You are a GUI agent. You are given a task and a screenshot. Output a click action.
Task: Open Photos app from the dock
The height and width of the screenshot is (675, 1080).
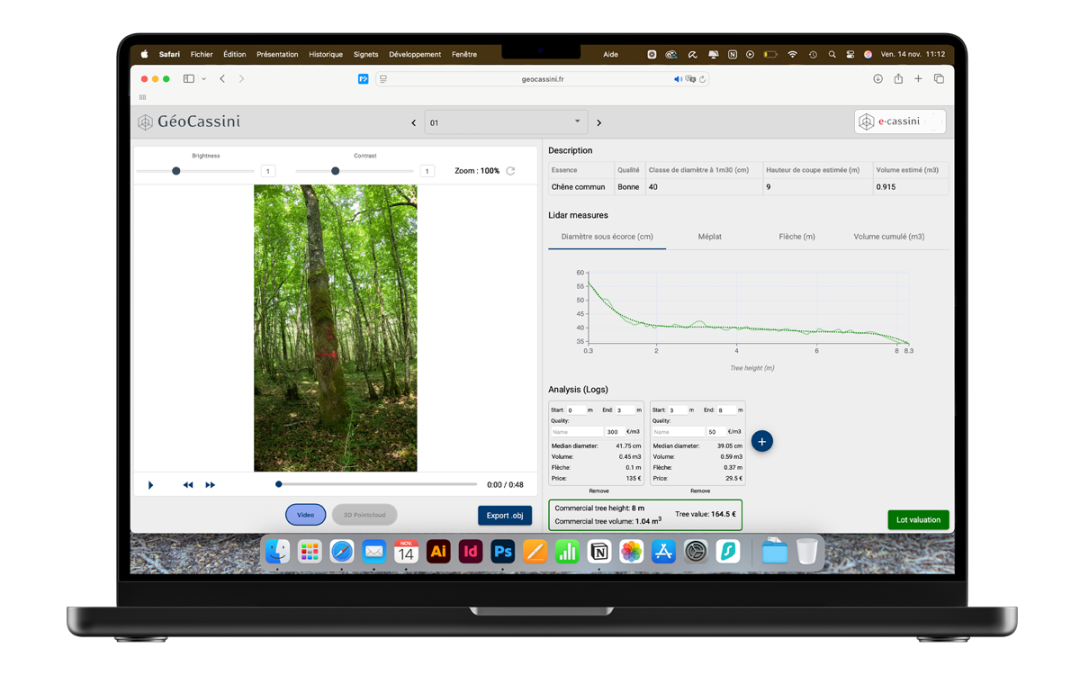631,551
